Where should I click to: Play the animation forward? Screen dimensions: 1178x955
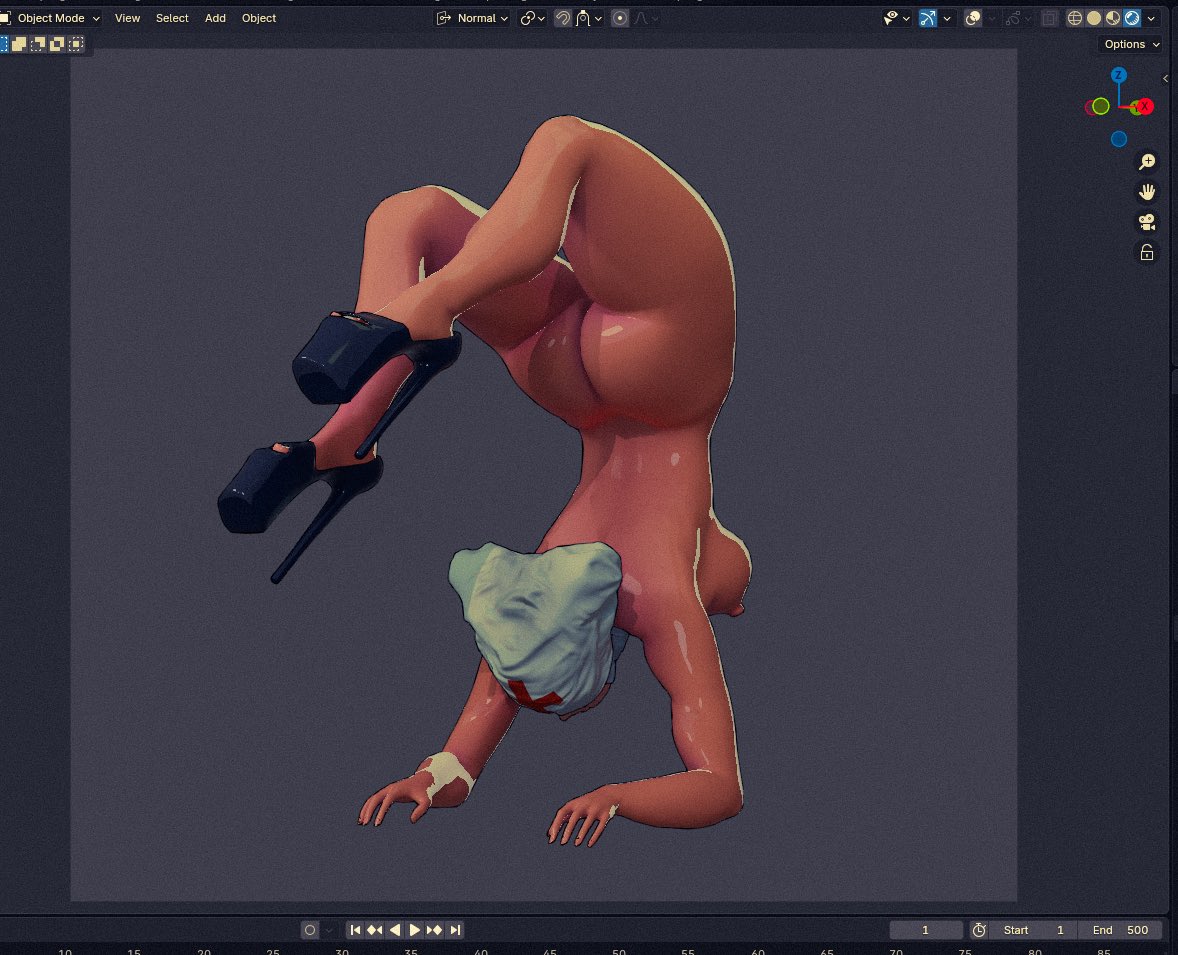pos(414,930)
